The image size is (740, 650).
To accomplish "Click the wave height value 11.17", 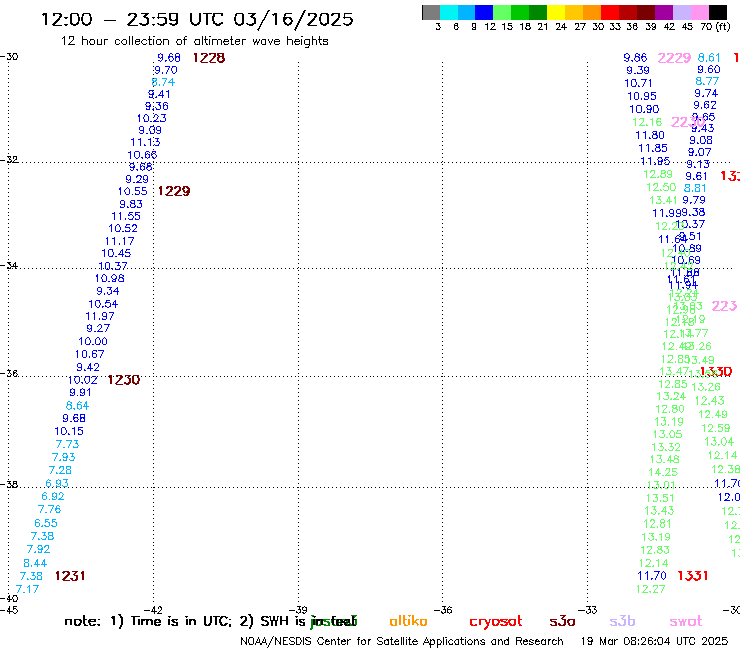I will (119, 241).
